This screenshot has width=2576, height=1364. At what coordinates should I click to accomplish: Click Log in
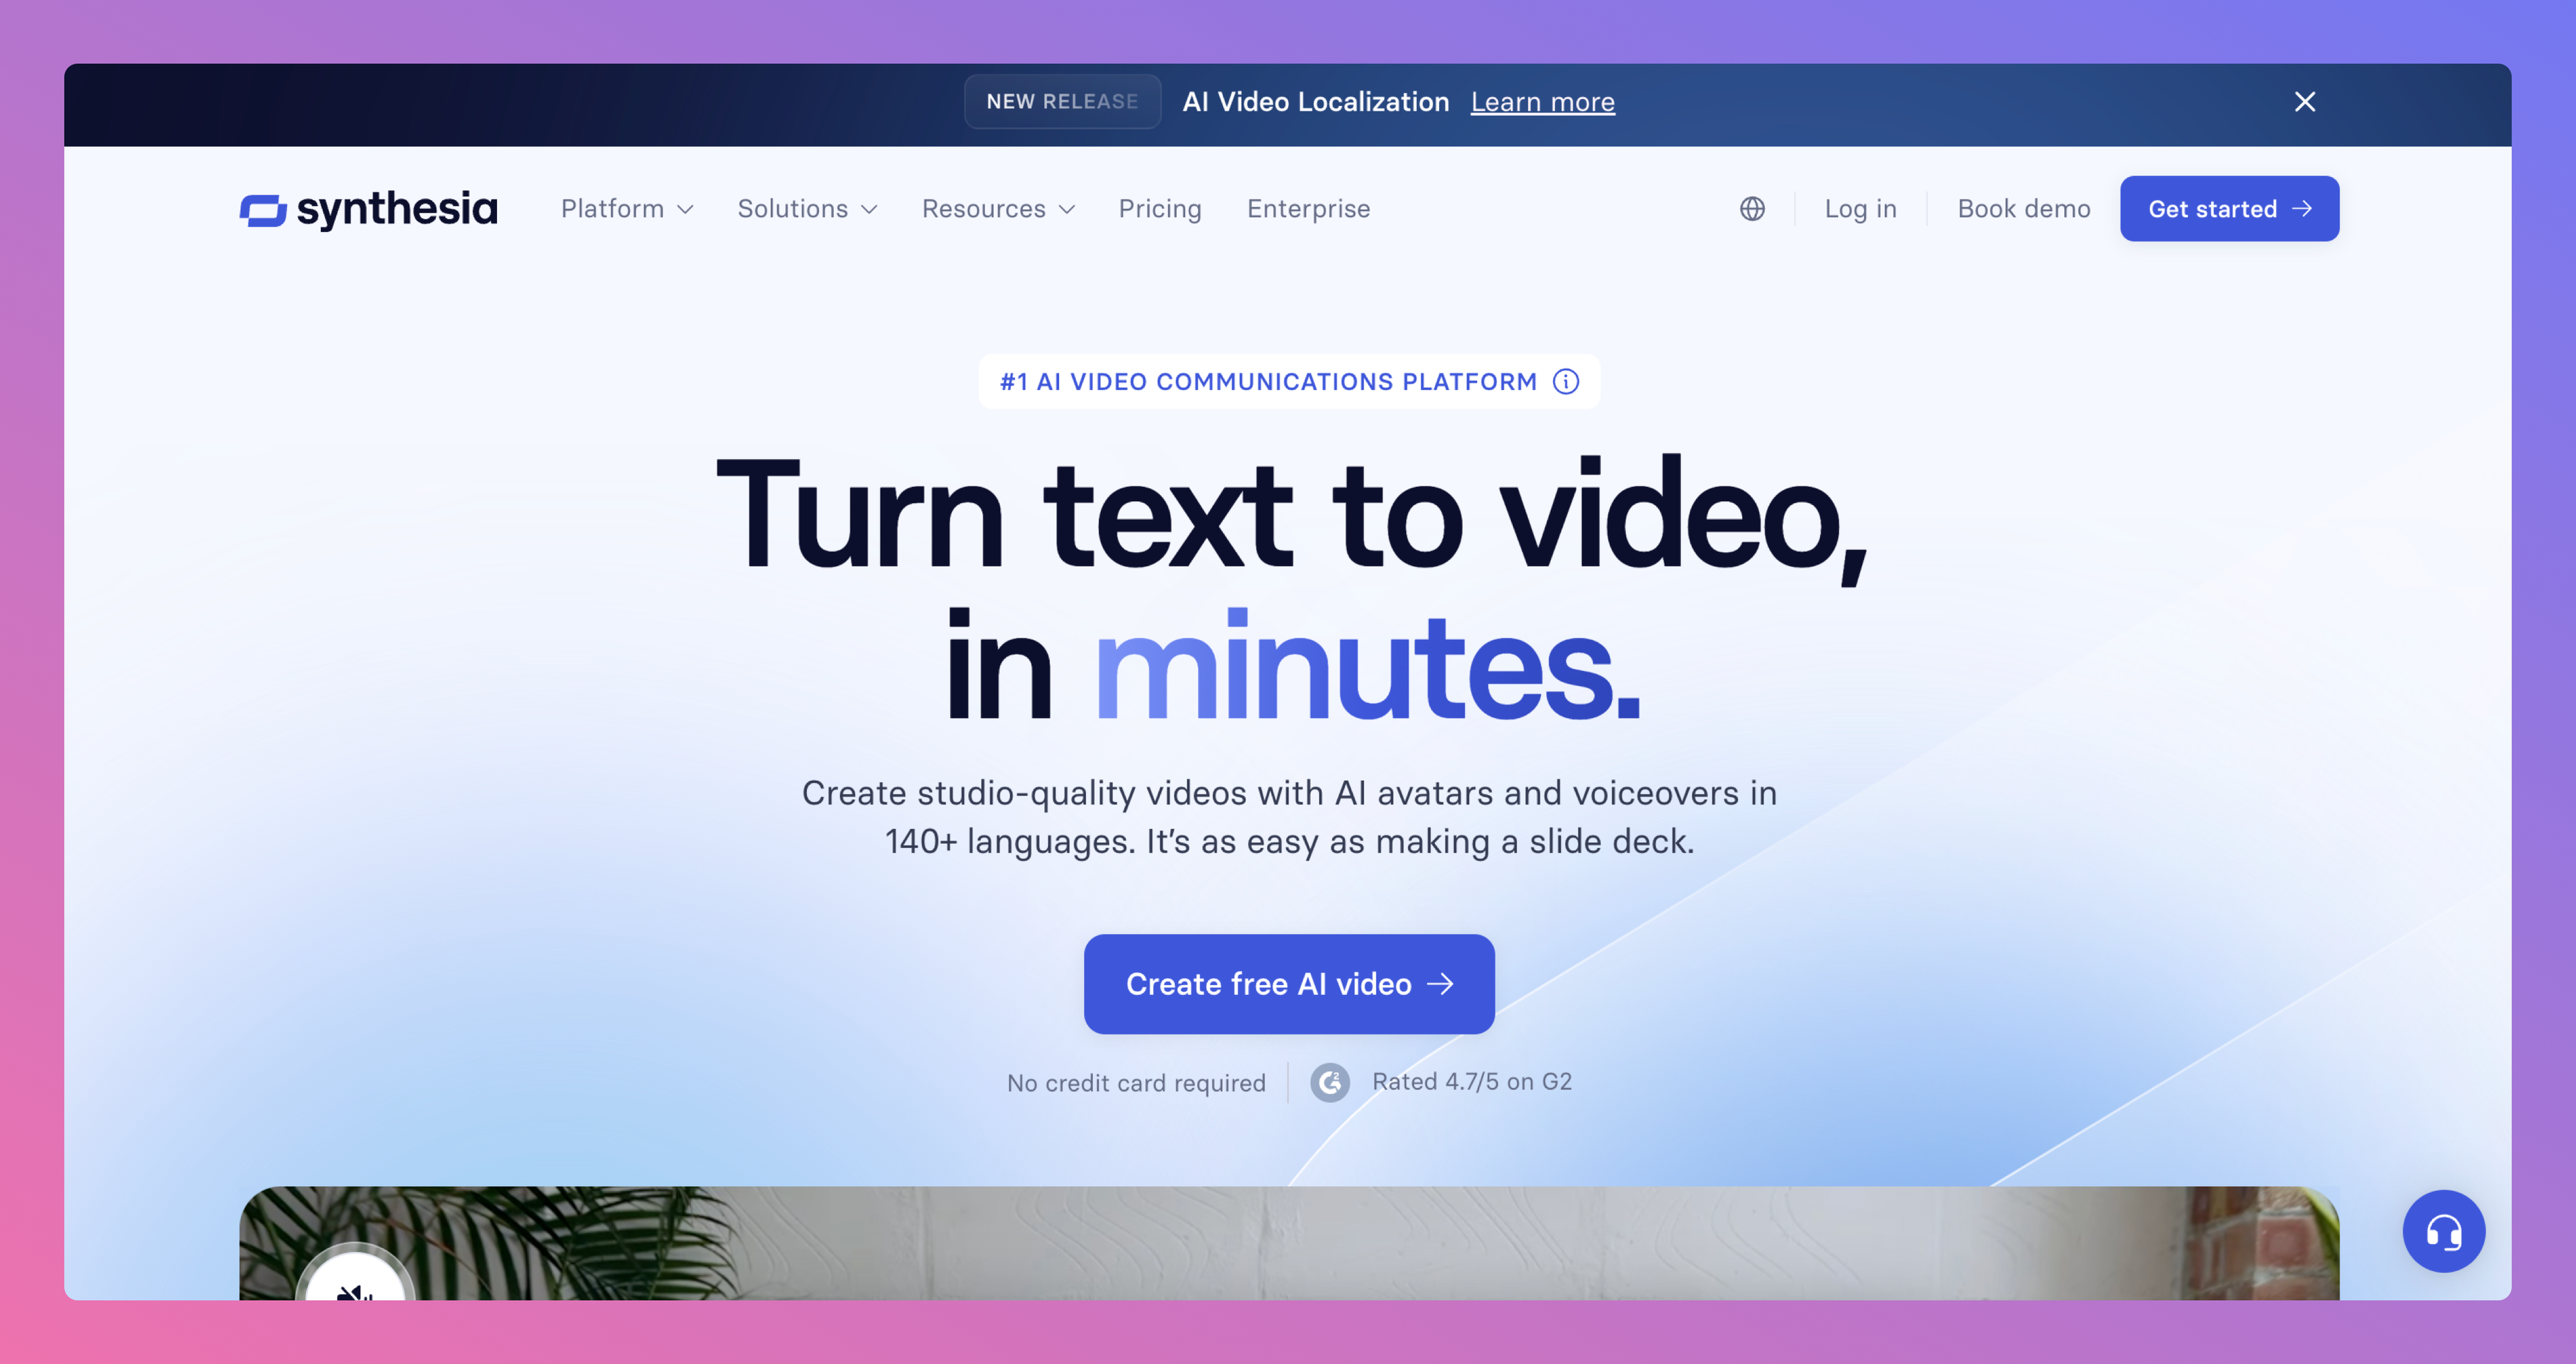(x=1860, y=209)
